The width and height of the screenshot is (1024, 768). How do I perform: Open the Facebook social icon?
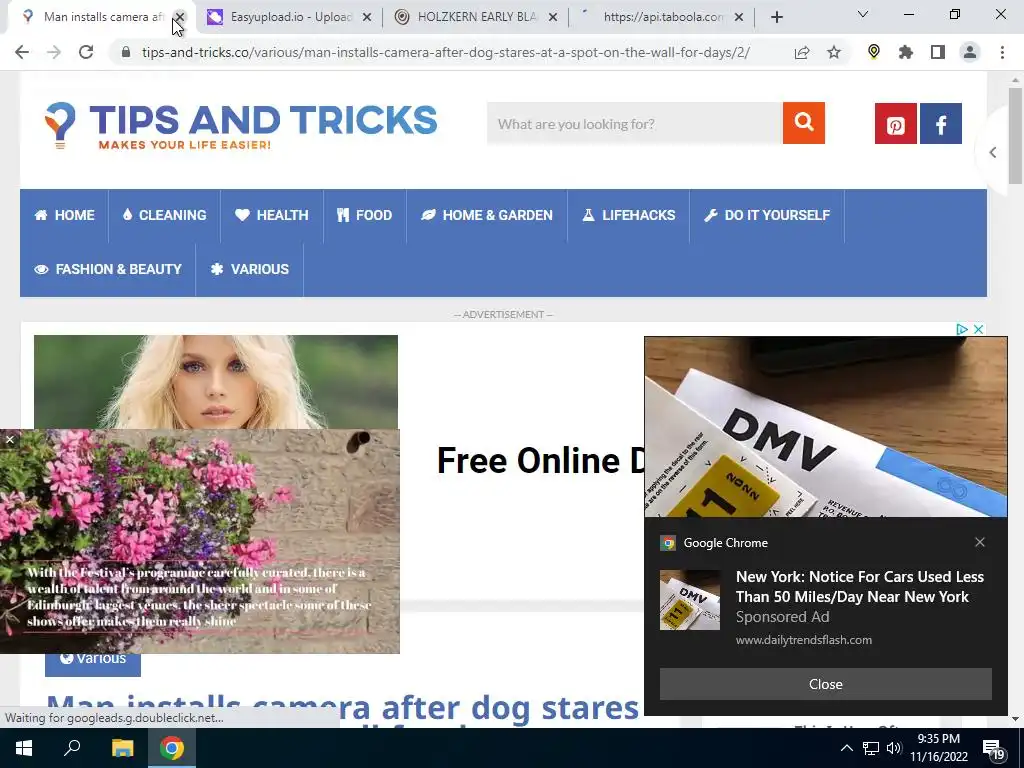[940, 123]
